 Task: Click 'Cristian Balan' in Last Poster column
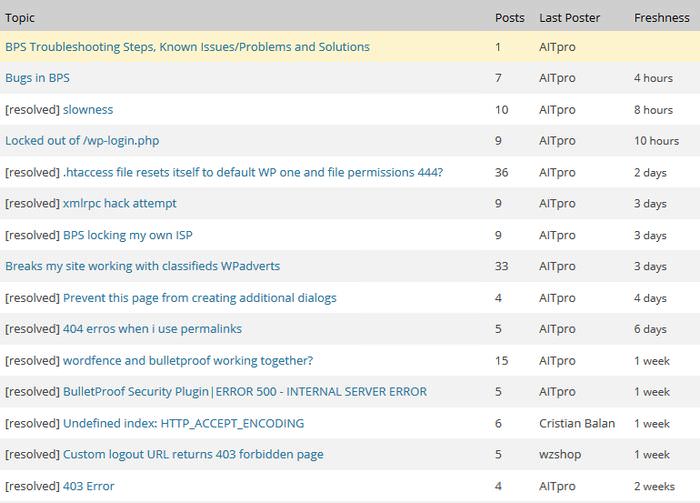coord(577,423)
